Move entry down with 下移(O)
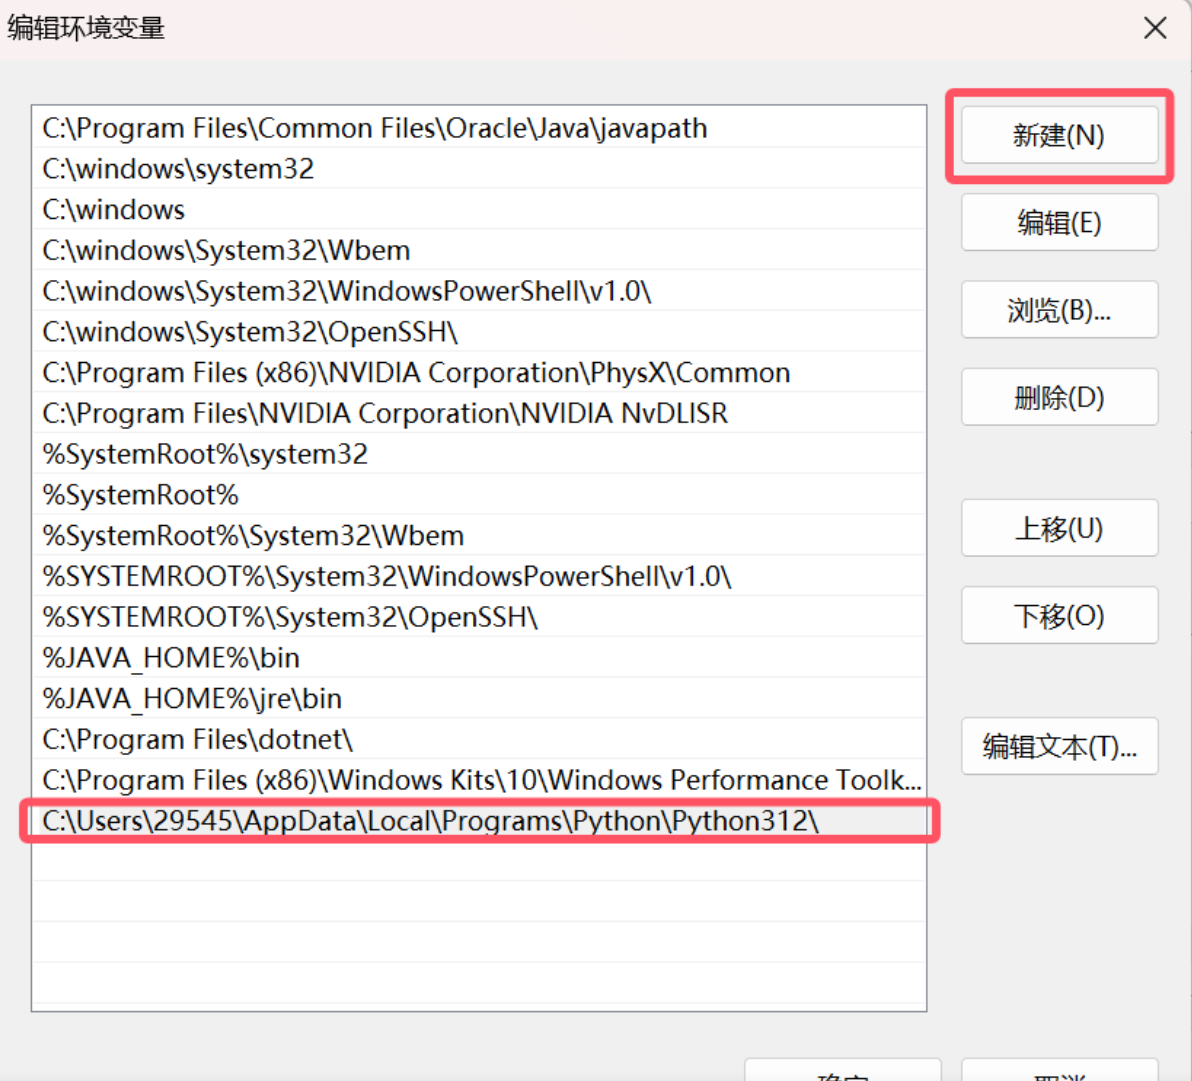This screenshot has width=1192, height=1081. click(x=1059, y=615)
